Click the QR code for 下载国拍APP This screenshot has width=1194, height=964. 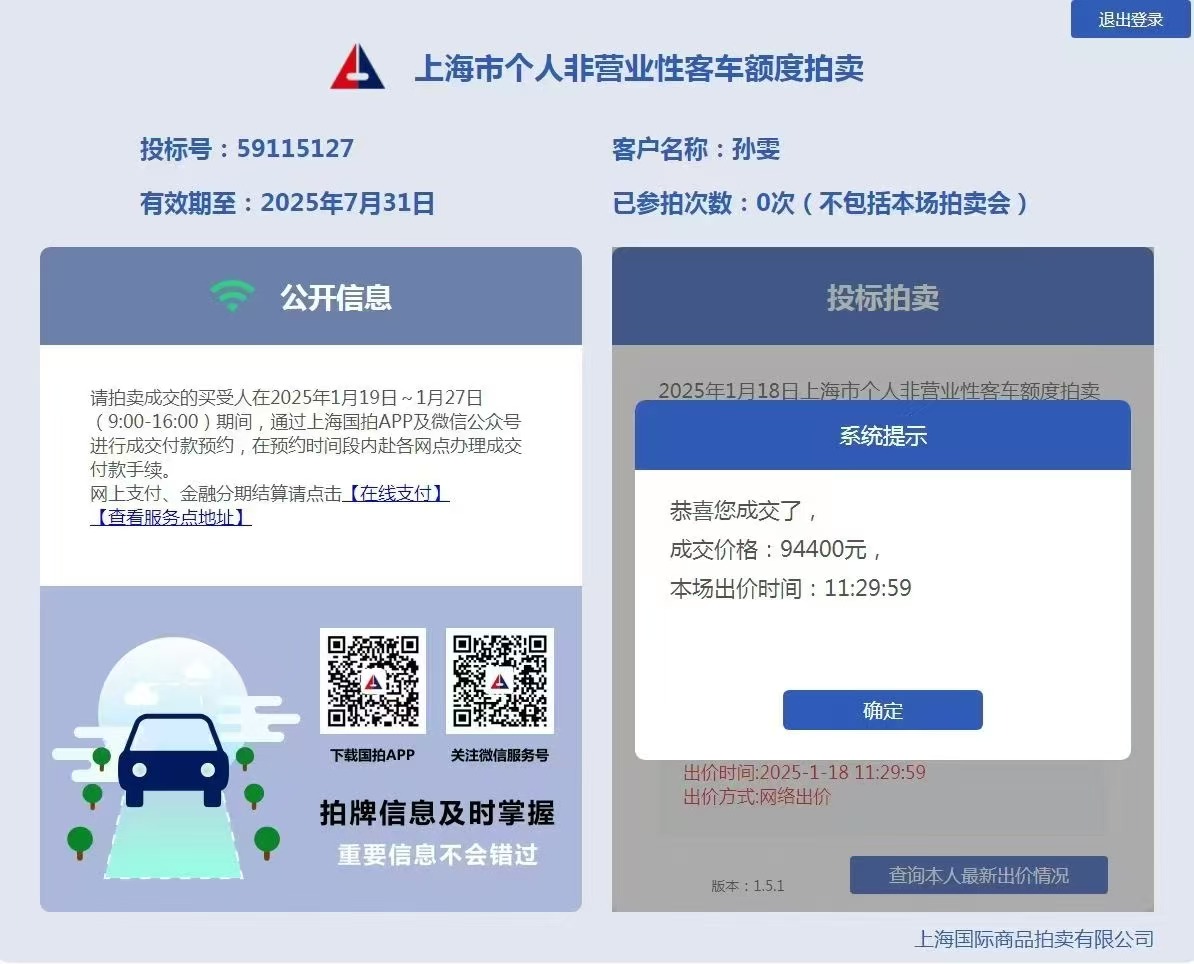coord(372,681)
